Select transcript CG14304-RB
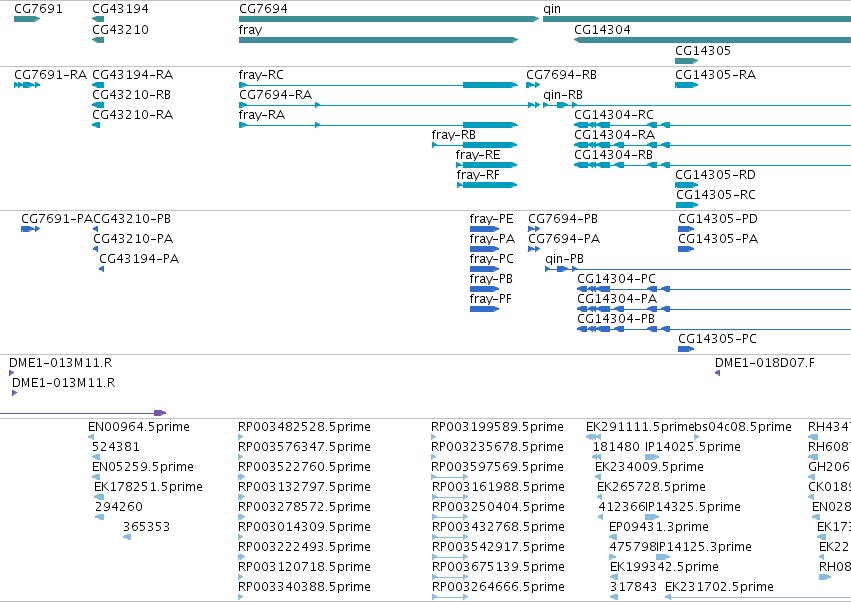851x602 pixels. pyautogui.click(x=613, y=155)
